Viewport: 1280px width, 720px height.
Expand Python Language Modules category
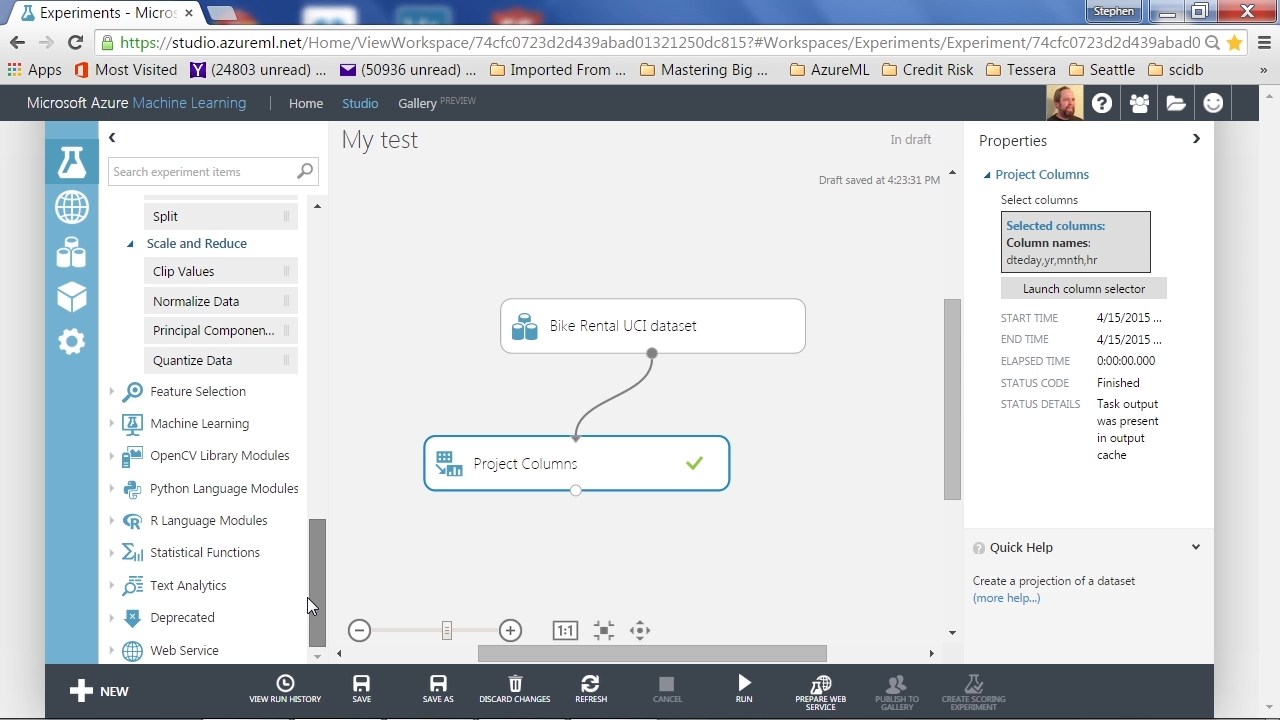(x=112, y=489)
